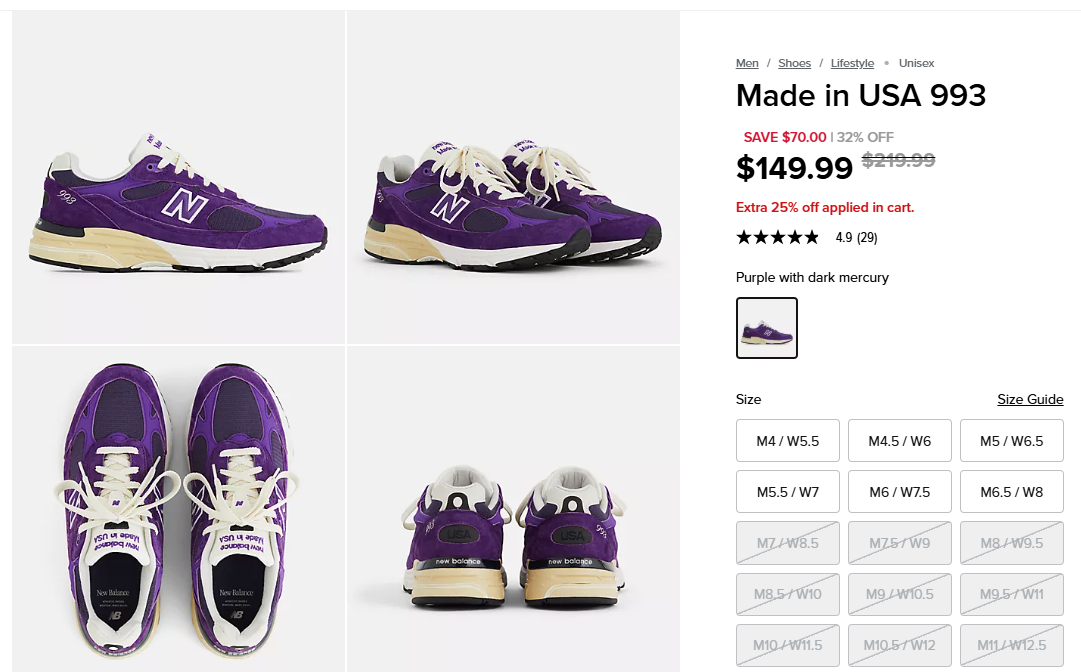Select the purple colorway swatch
This screenshot has height=672, width=1081.
(767, 328)
